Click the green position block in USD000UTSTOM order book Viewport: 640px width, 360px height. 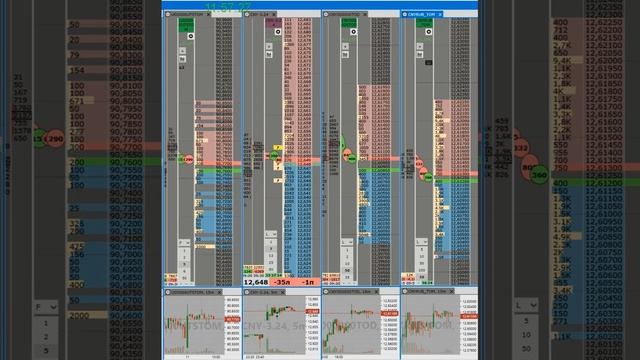186,25
